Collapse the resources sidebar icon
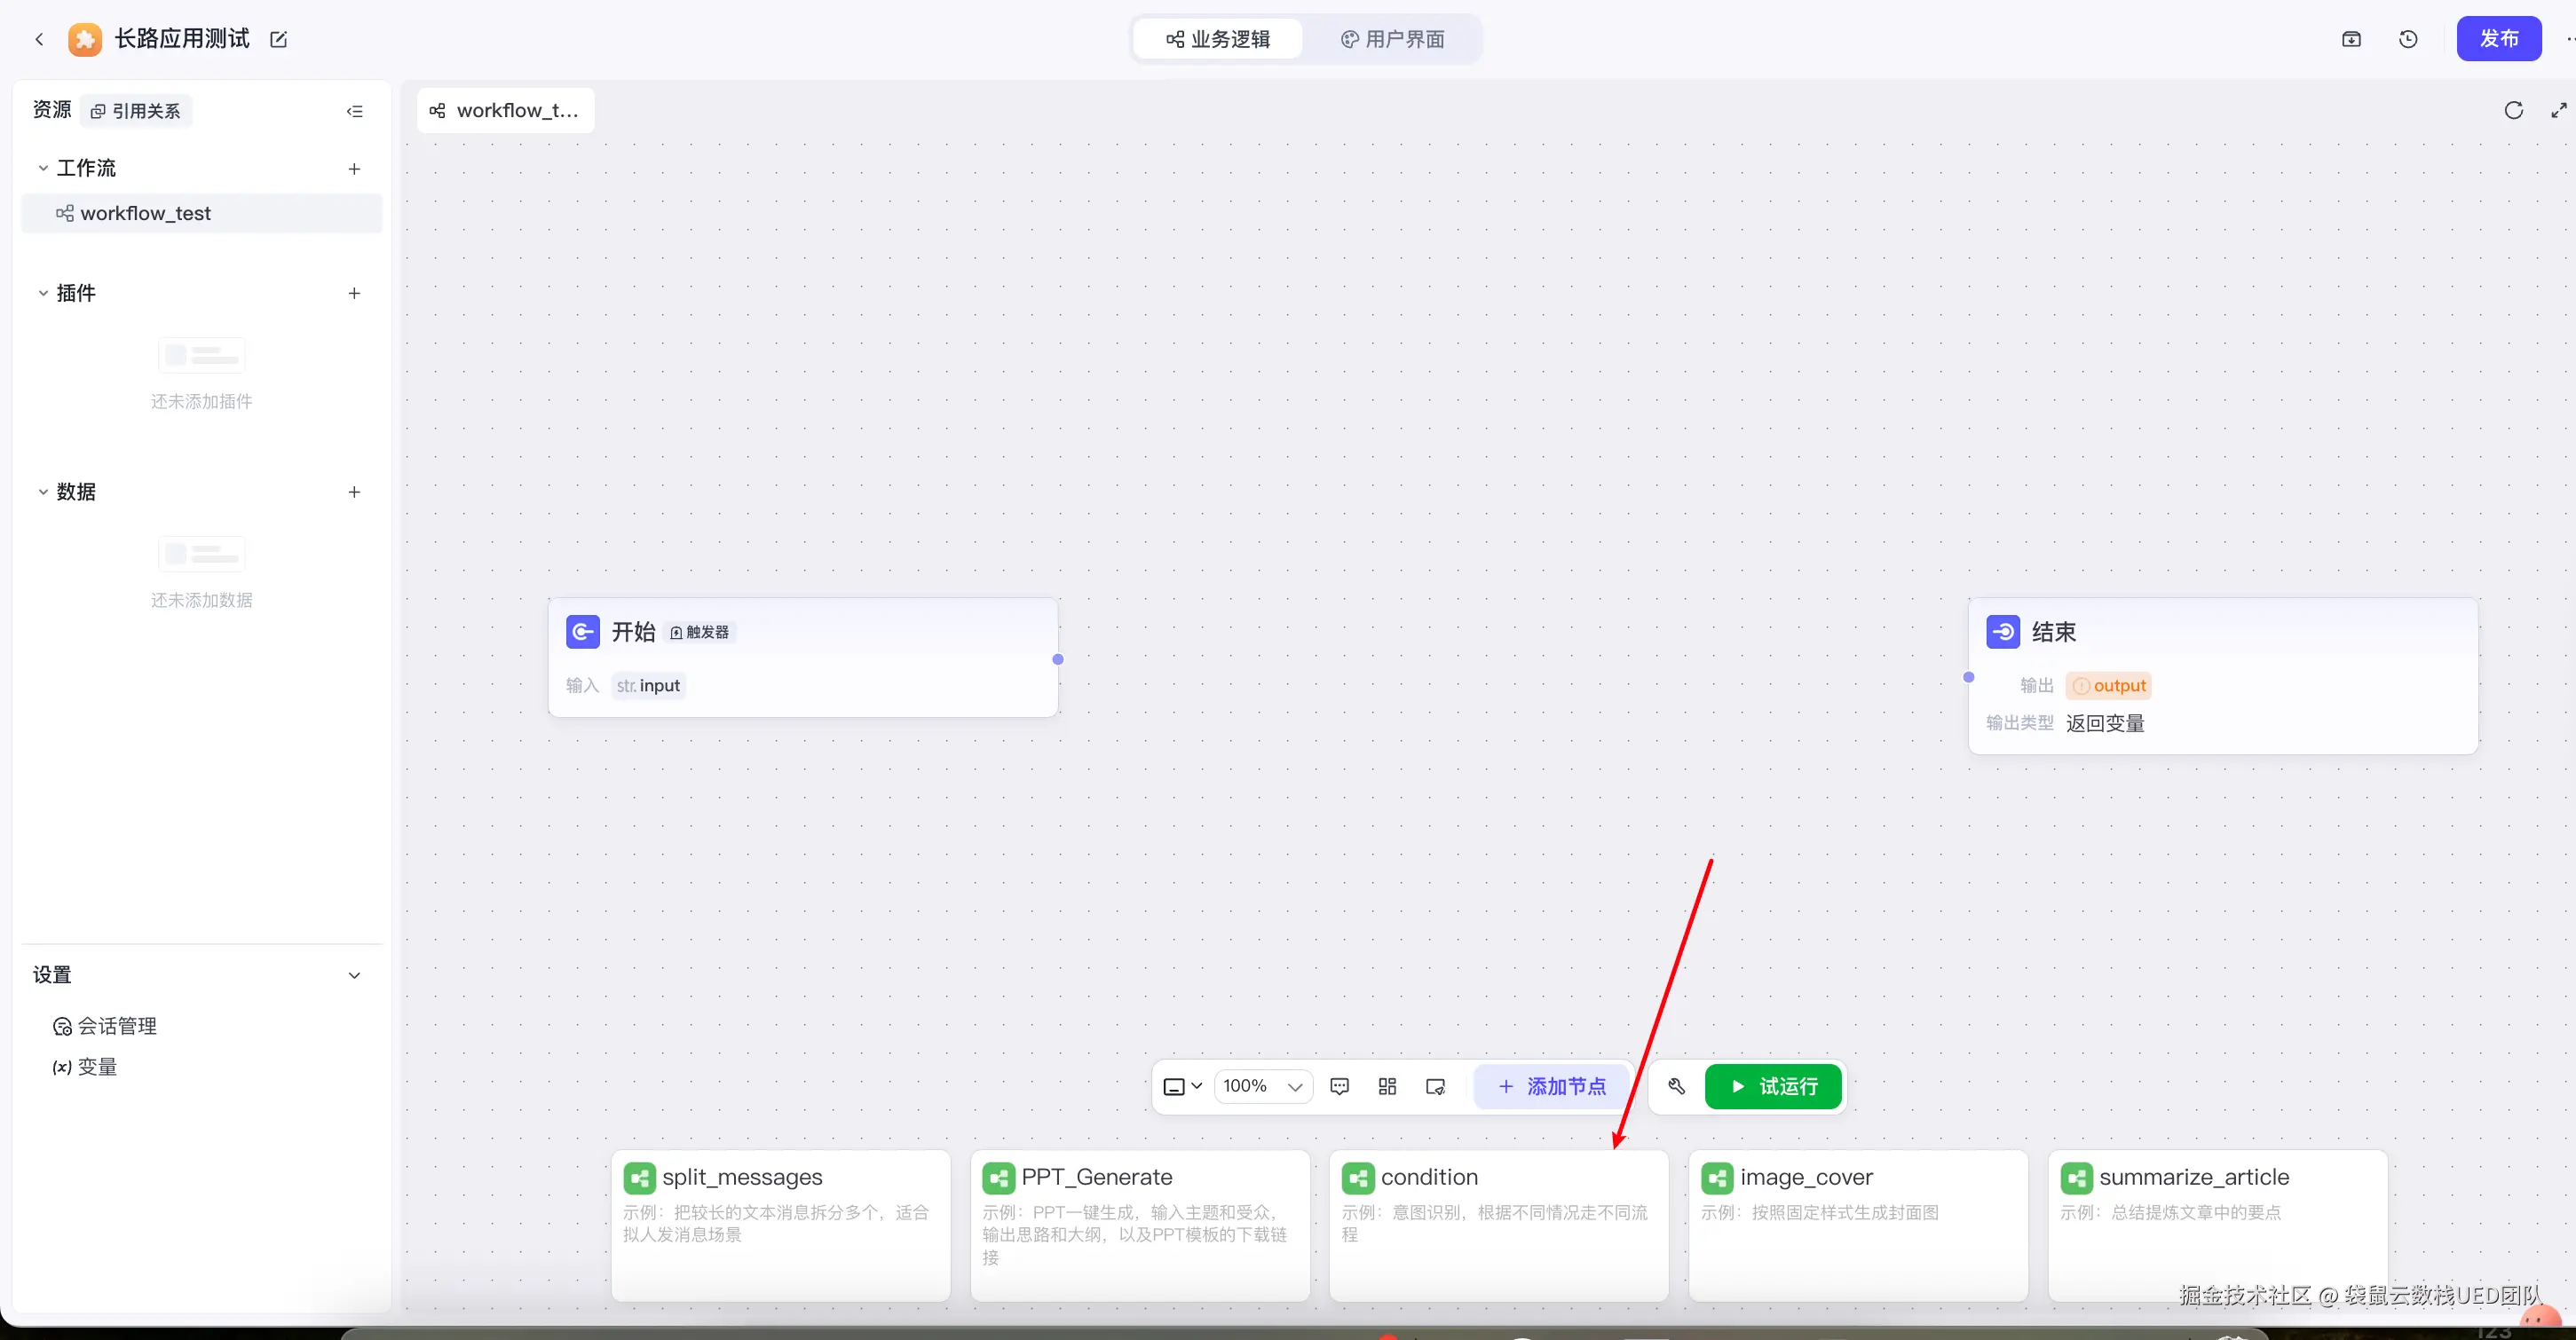 tap(354, 111)
